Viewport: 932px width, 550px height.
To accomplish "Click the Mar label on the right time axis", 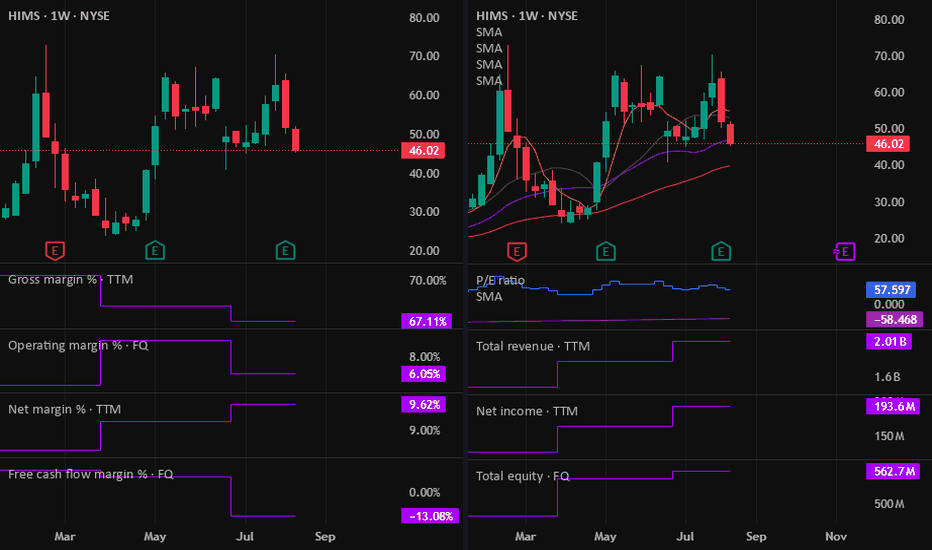I will (525, 536).
